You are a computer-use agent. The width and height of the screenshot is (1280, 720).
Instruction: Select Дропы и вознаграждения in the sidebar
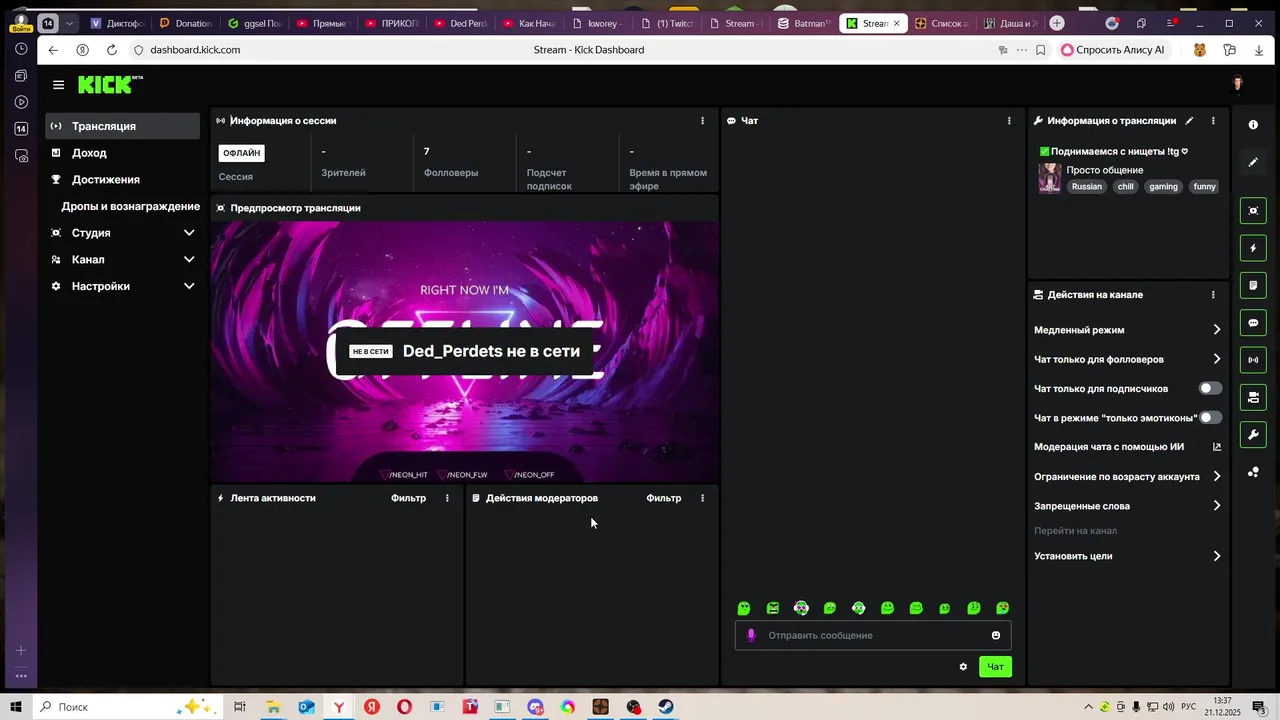point(123,206)
